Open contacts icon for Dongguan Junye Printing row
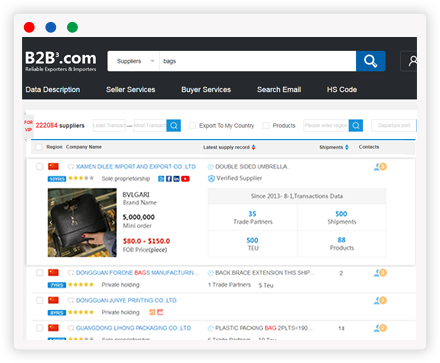 click(x=380, y=301)
